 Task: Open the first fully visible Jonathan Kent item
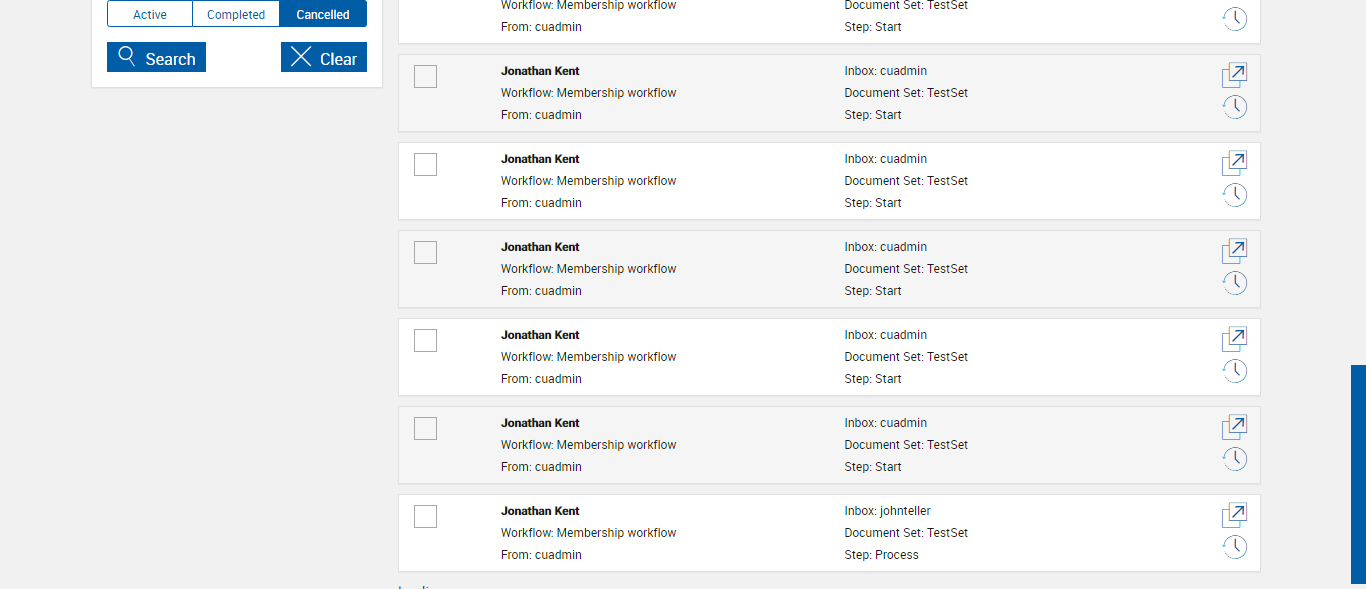pos(1235,75)
